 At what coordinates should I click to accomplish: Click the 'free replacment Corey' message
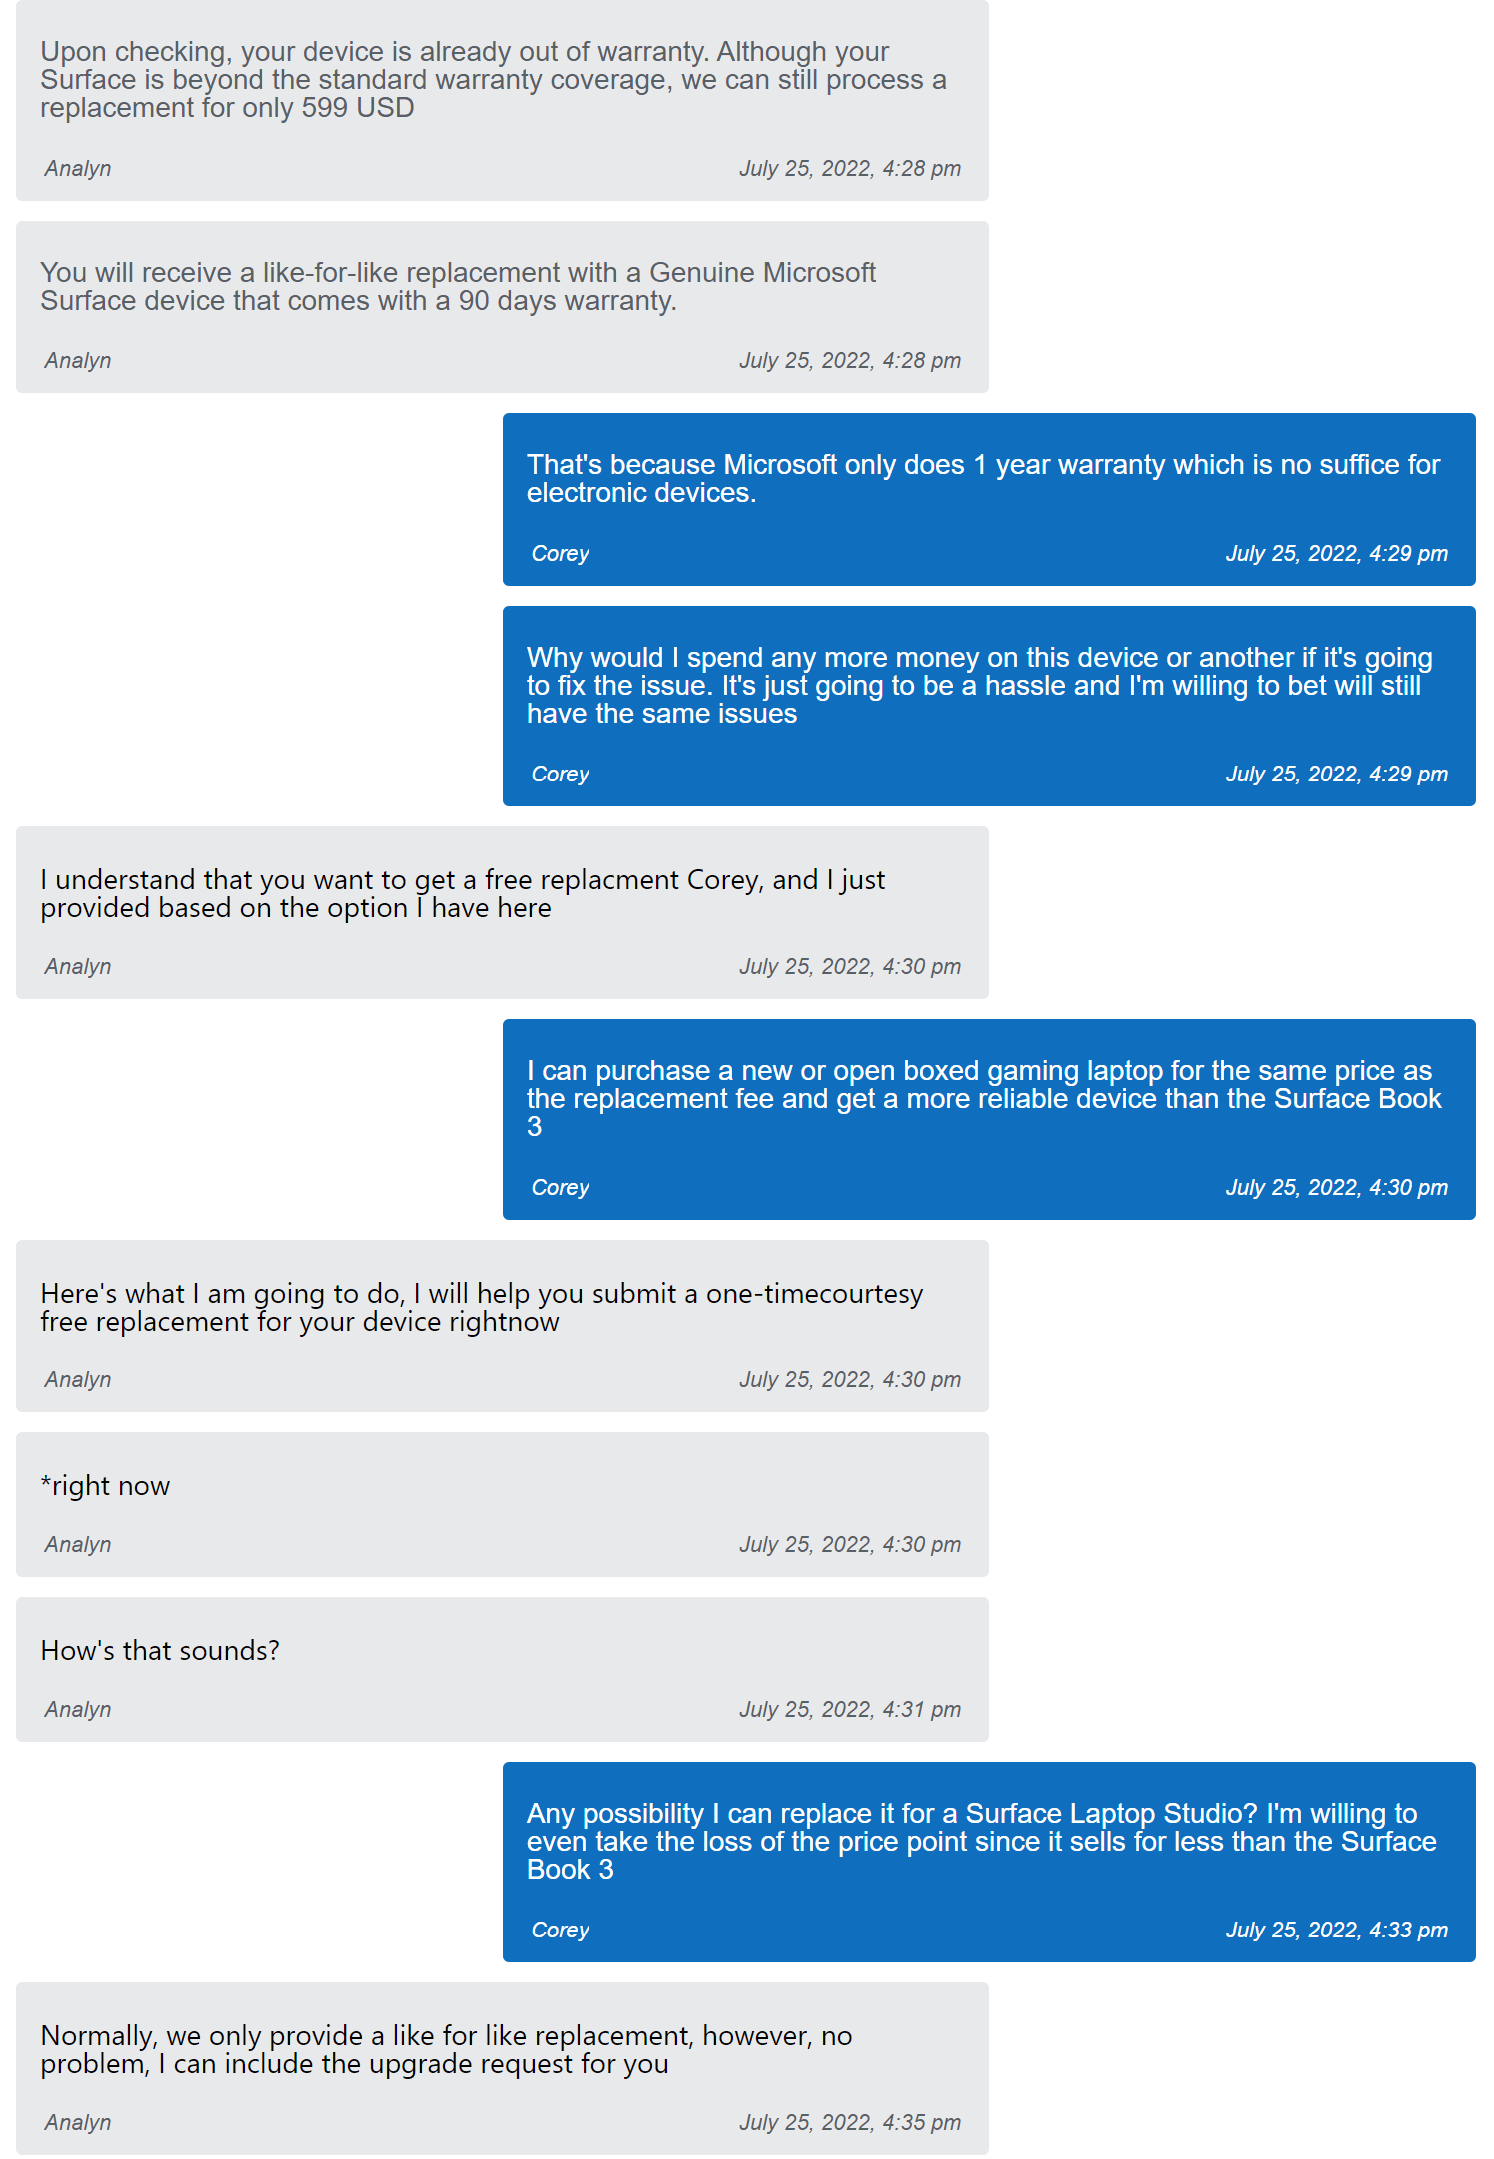coord(502,912)
